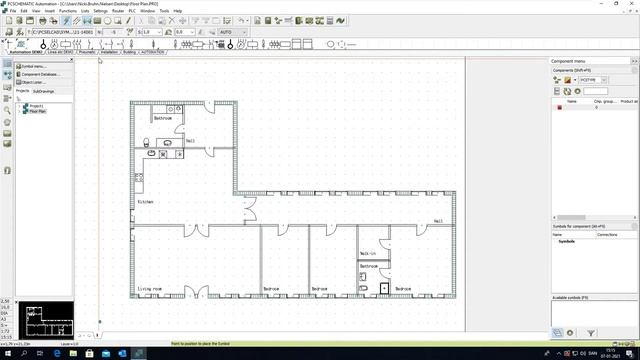640x360 pixels.
Task: Close the explorer panel
Action: (x=72, y=60)
